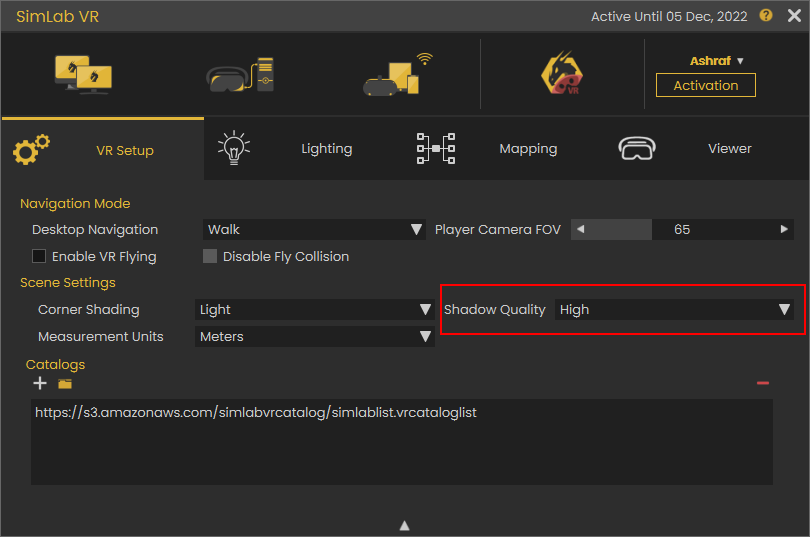Viewport: 810px width, 537px height.
Task: Switch to the Mapping tab
Action: point(487,149)
